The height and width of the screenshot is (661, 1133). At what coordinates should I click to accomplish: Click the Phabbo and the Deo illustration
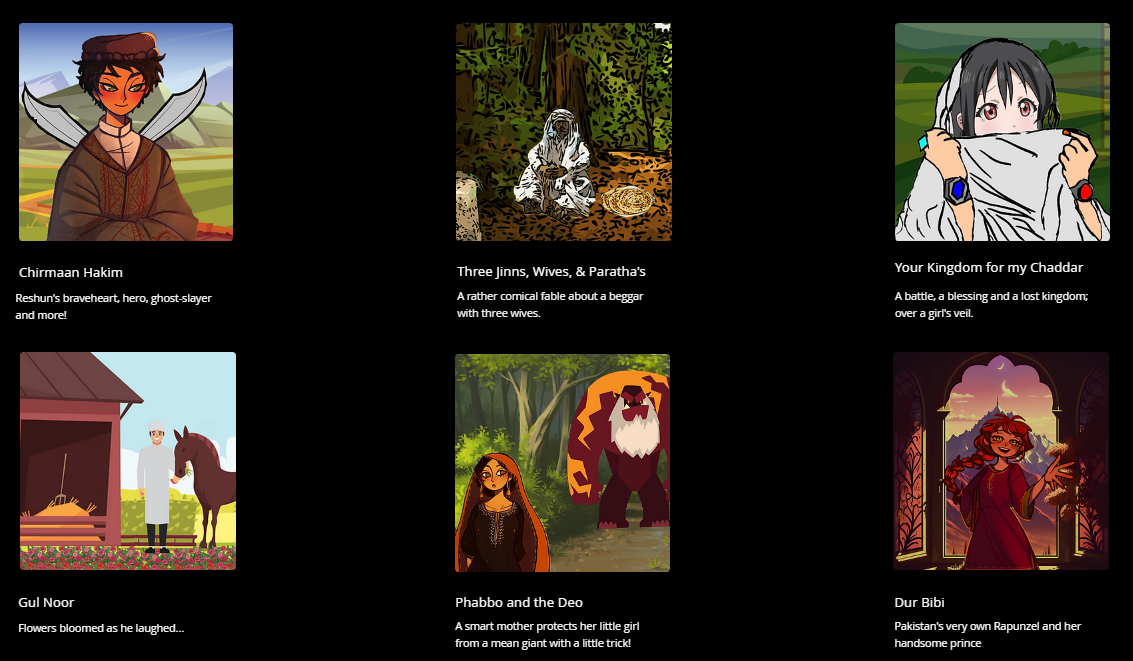click(x=562, y=462)
